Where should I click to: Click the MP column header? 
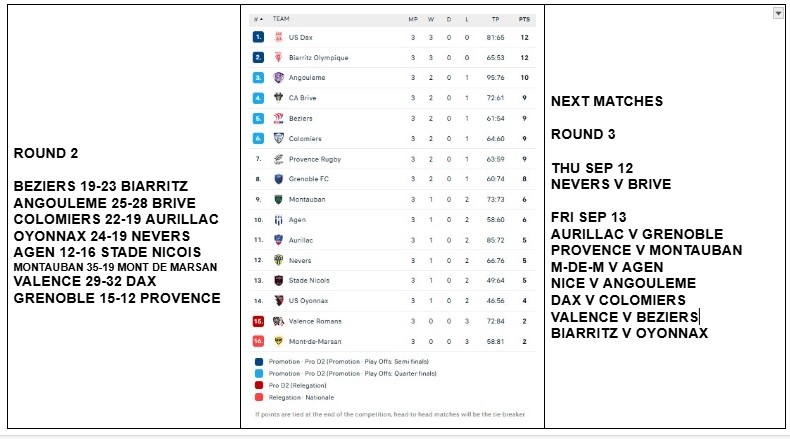pos(412,18)
